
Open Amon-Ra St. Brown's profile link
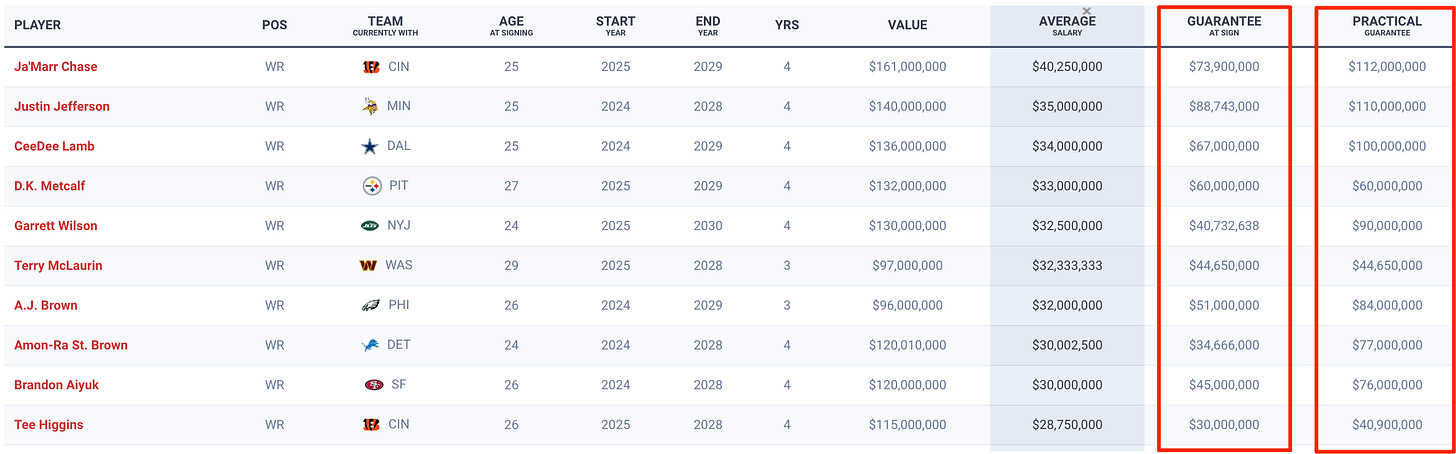71,345
